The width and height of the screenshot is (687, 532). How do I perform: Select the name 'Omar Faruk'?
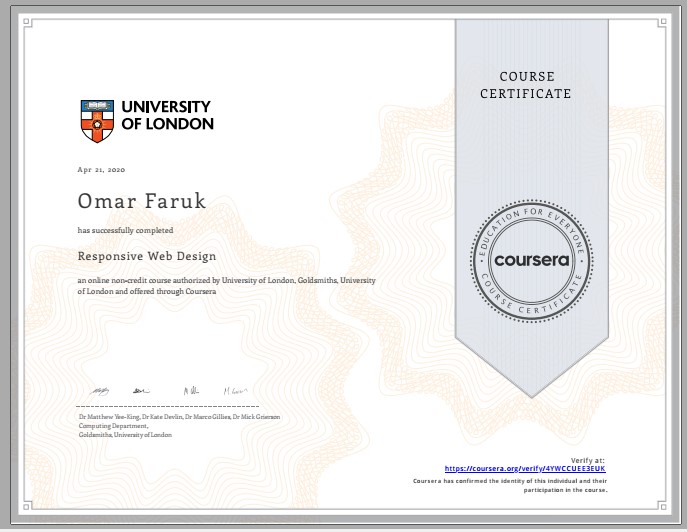coord(142,201)
